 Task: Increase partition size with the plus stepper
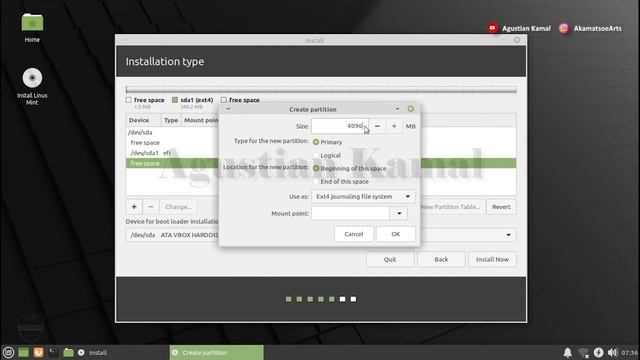pos(394,127)
